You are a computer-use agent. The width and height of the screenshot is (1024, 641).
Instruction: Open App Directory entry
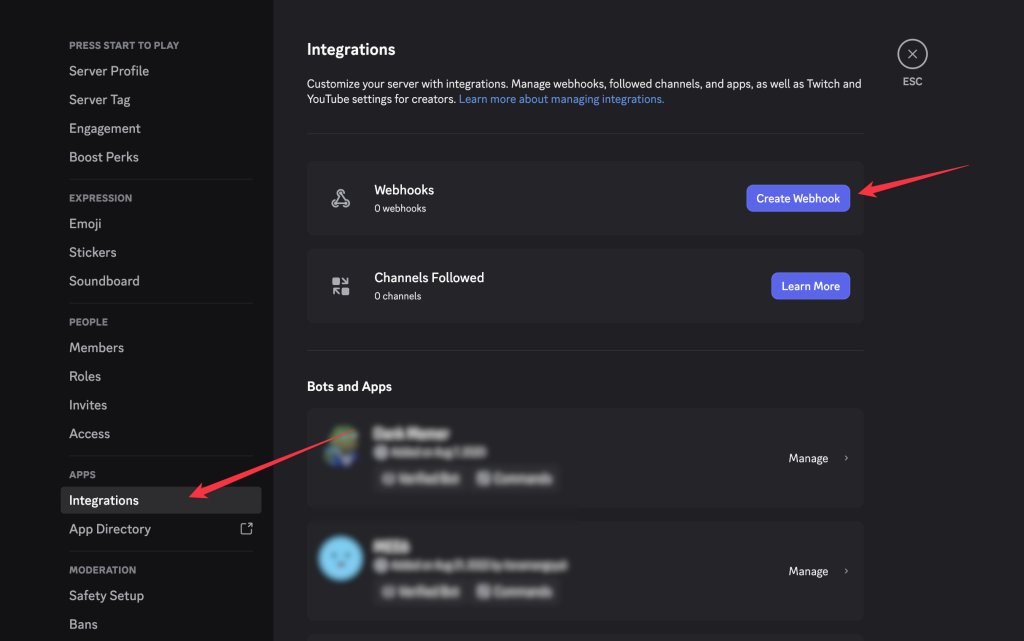(110, 529)
